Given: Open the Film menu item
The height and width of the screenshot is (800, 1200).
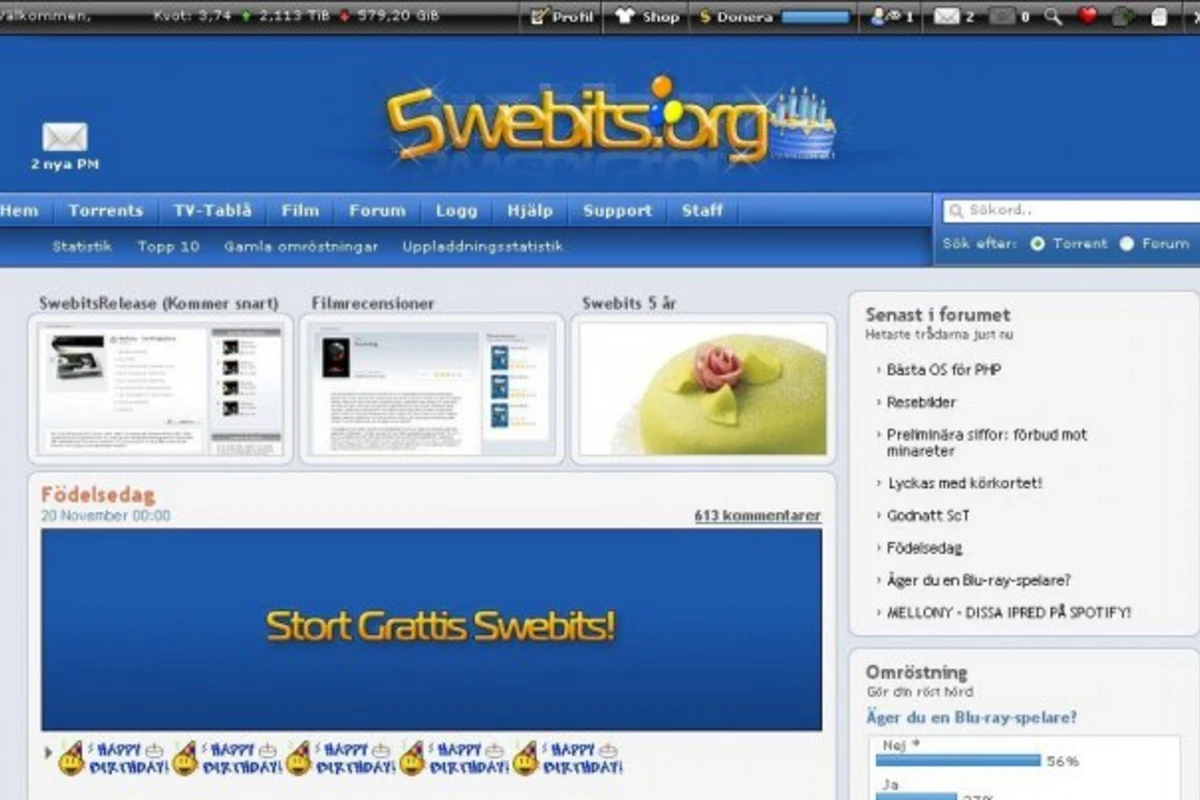Looking at the screenshot, I should [x=300, y=210].
